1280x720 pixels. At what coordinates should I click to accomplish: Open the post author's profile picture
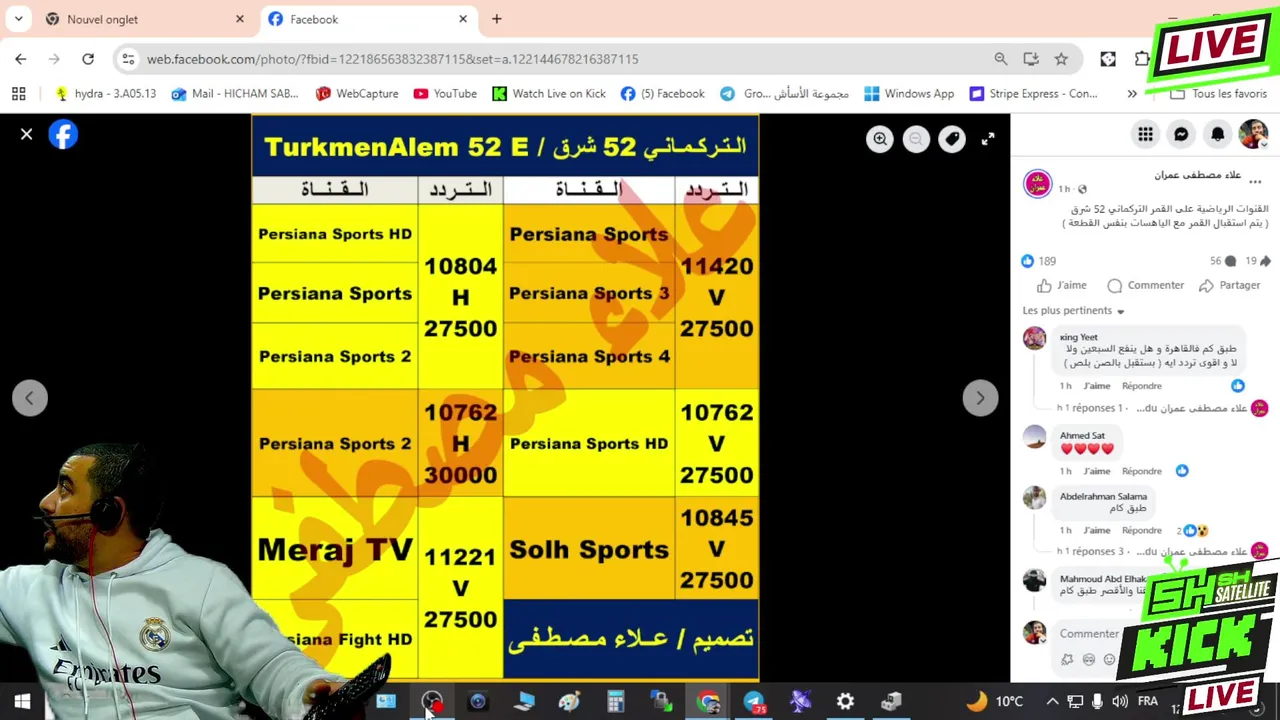coord(1038,184)
